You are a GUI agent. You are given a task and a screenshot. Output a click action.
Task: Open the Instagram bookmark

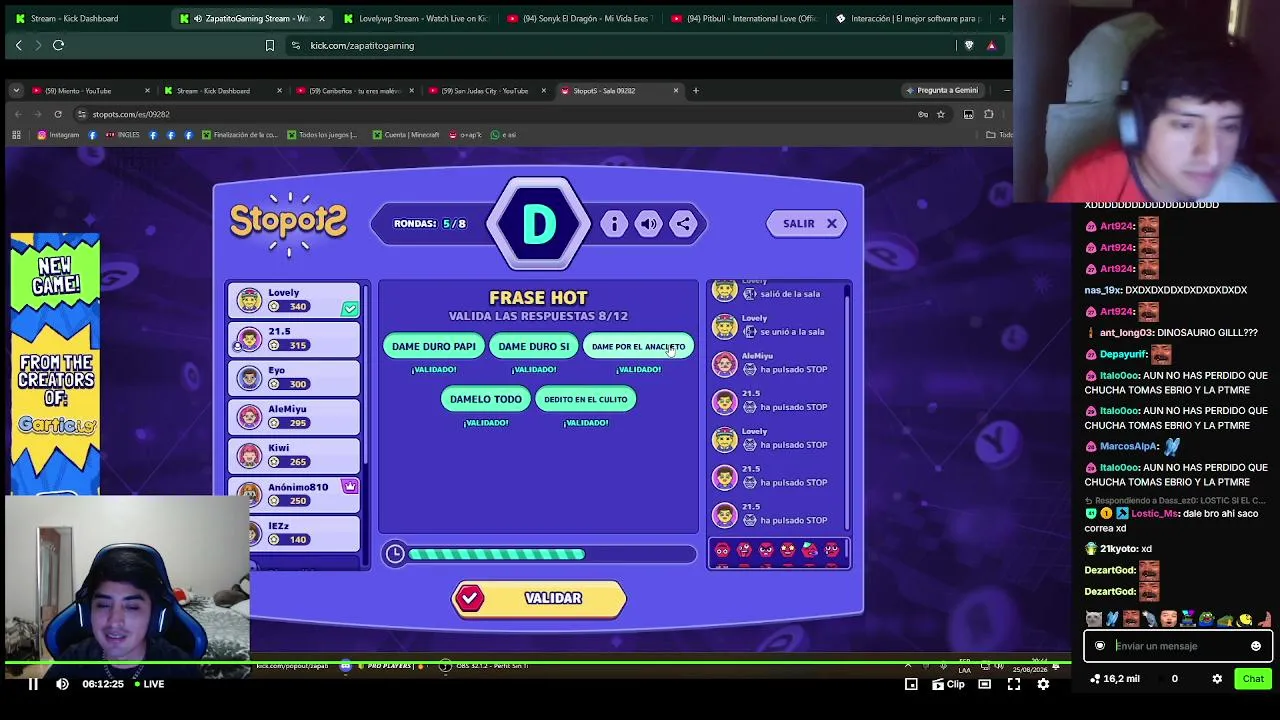click(x=59, y=135)
